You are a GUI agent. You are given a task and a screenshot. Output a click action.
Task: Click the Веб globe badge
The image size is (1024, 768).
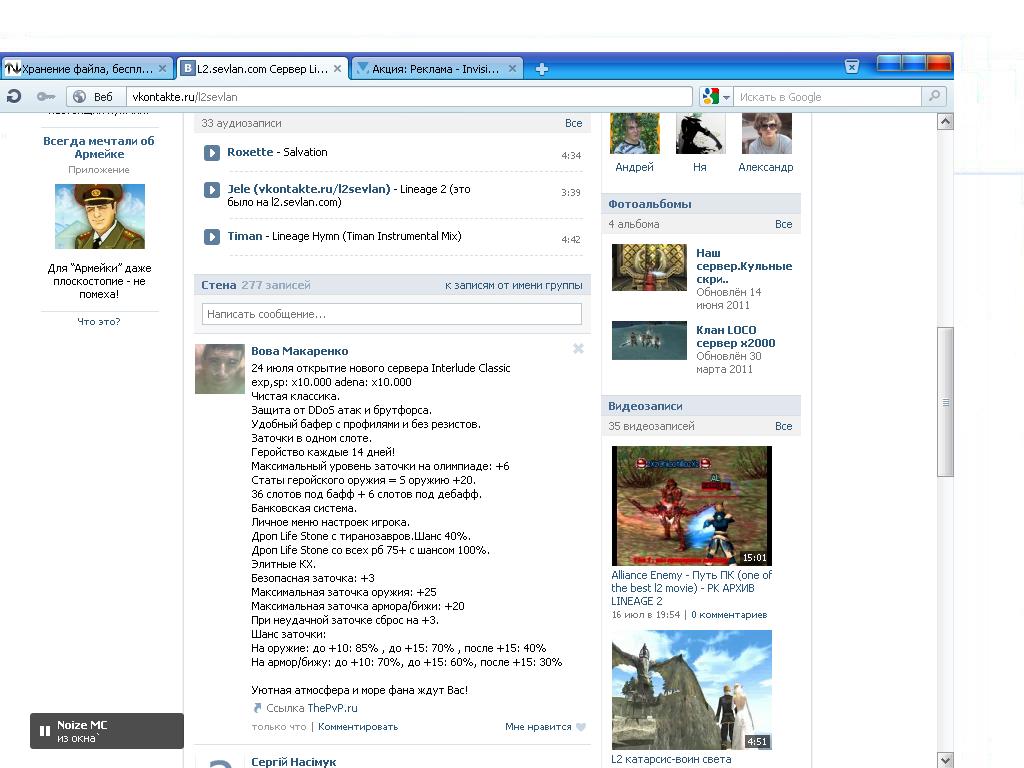pyautogui.click(x=95, y=97)
